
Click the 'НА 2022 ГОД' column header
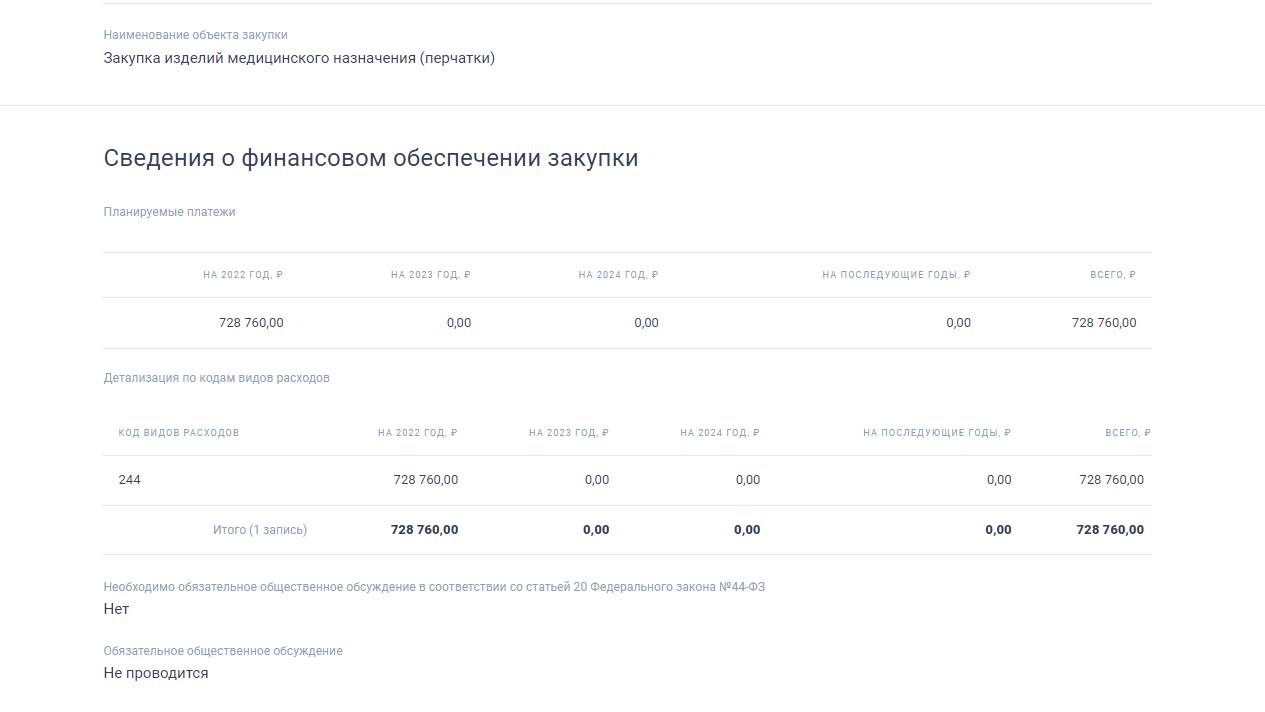pos(241,273)
